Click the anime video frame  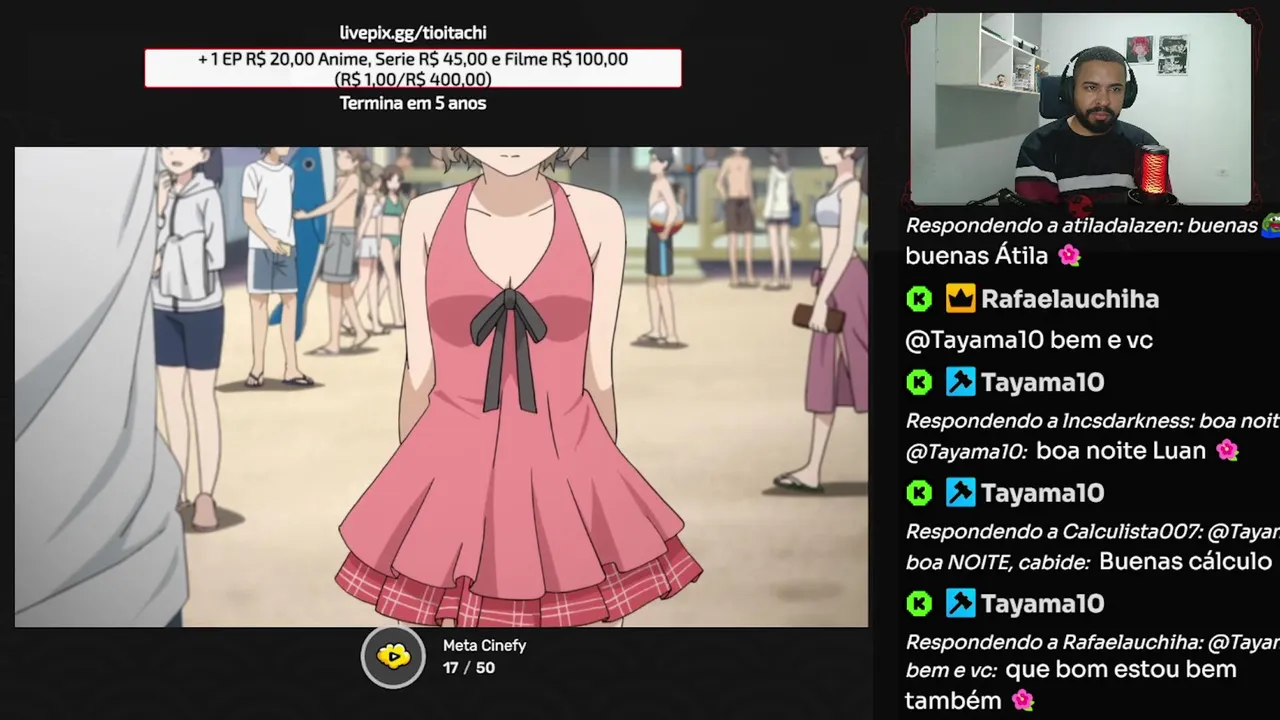[441, 387]
